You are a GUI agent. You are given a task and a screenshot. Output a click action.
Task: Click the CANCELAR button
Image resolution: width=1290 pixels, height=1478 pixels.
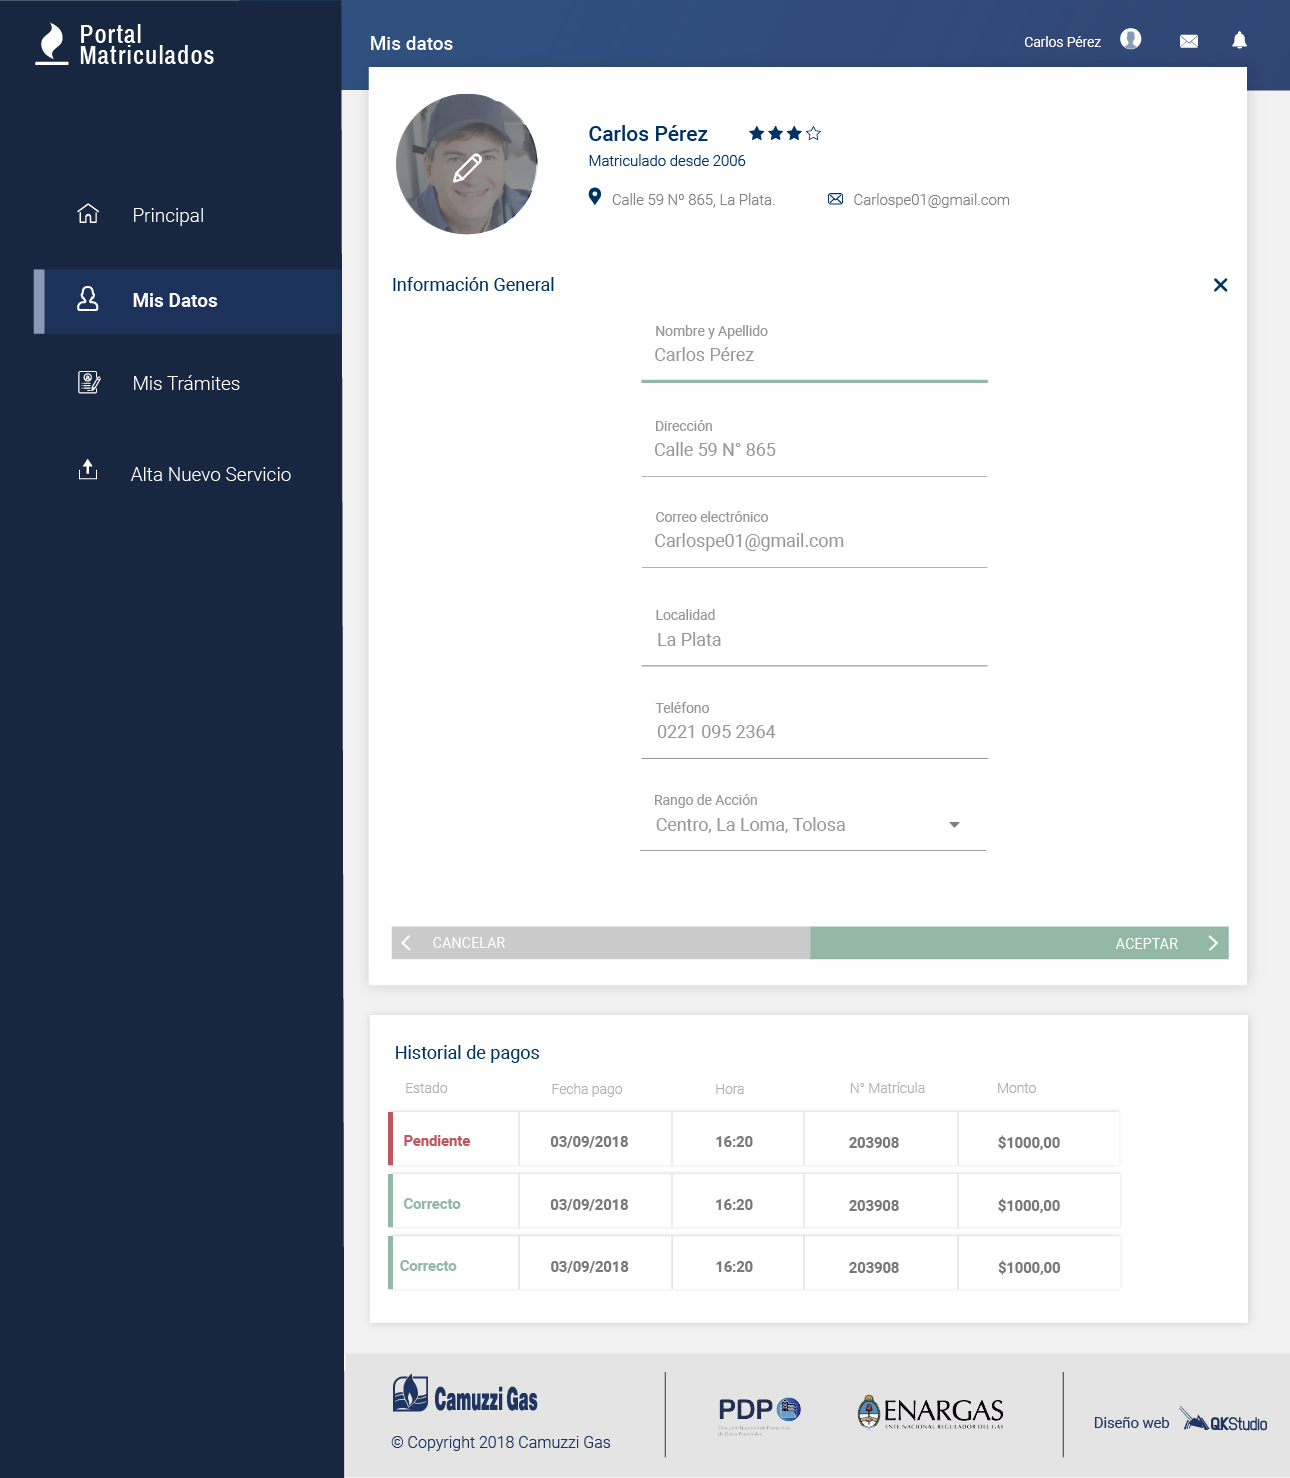601,943
